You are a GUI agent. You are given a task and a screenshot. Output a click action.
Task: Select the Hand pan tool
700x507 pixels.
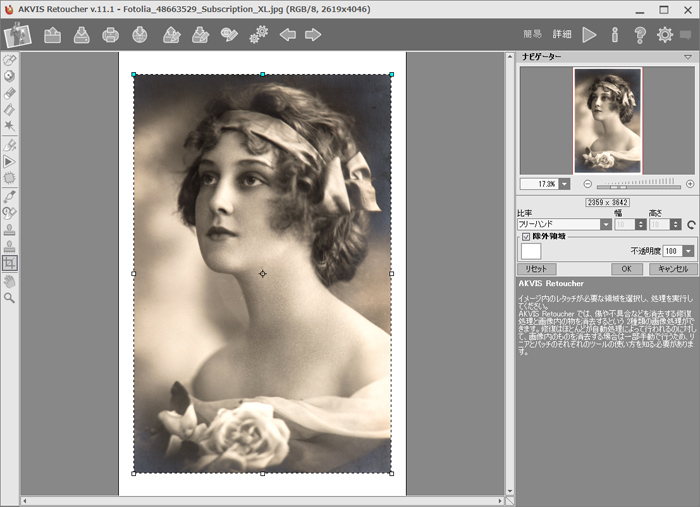[x=9, y=282]
